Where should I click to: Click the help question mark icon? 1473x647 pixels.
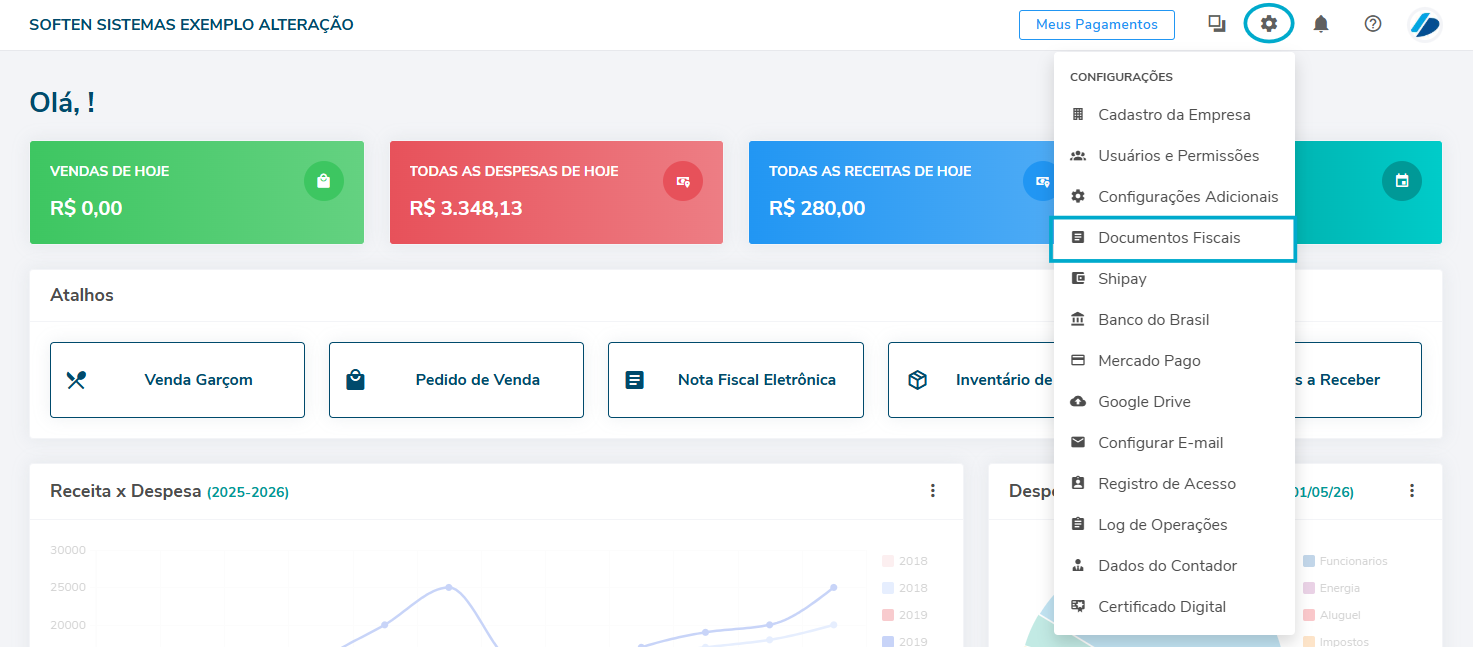click(1373, 24)
